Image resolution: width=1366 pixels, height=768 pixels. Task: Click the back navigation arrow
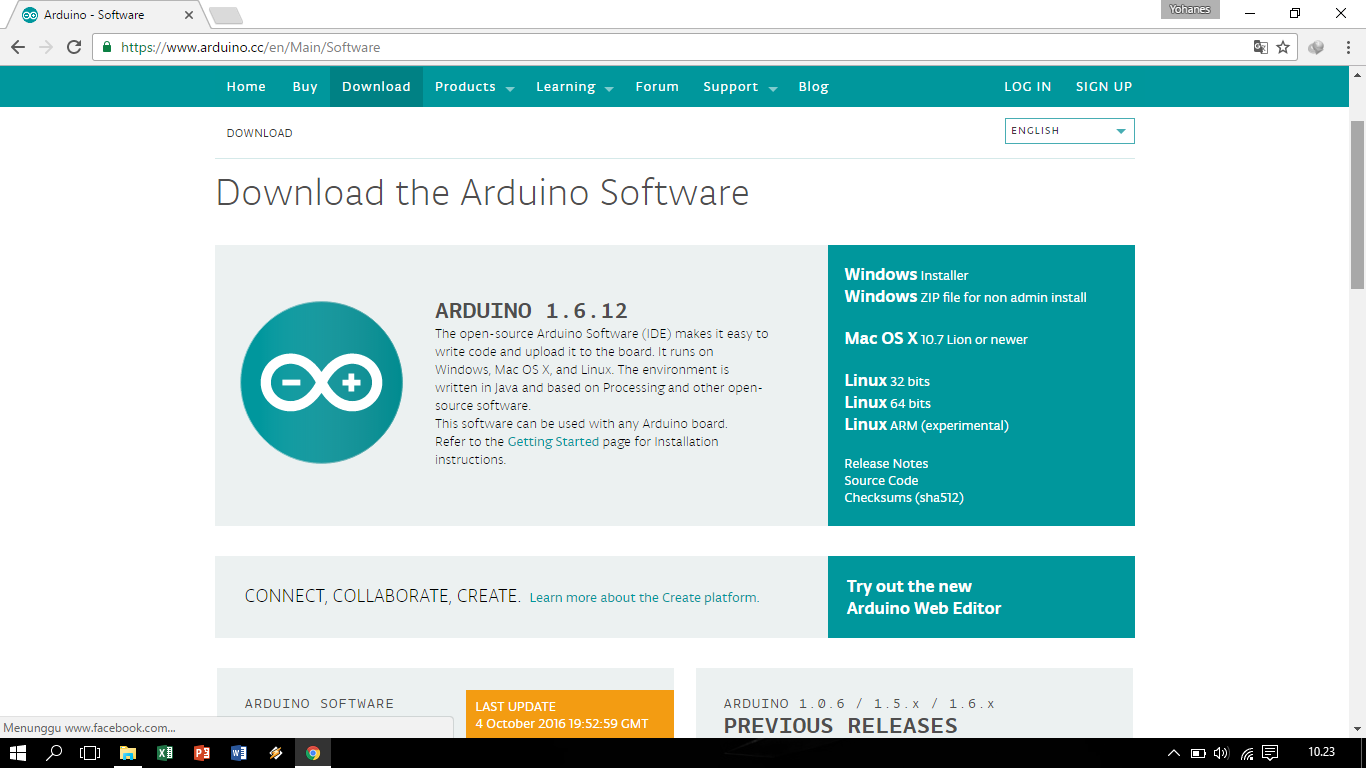pyautogui.click(x=18, y=47)
